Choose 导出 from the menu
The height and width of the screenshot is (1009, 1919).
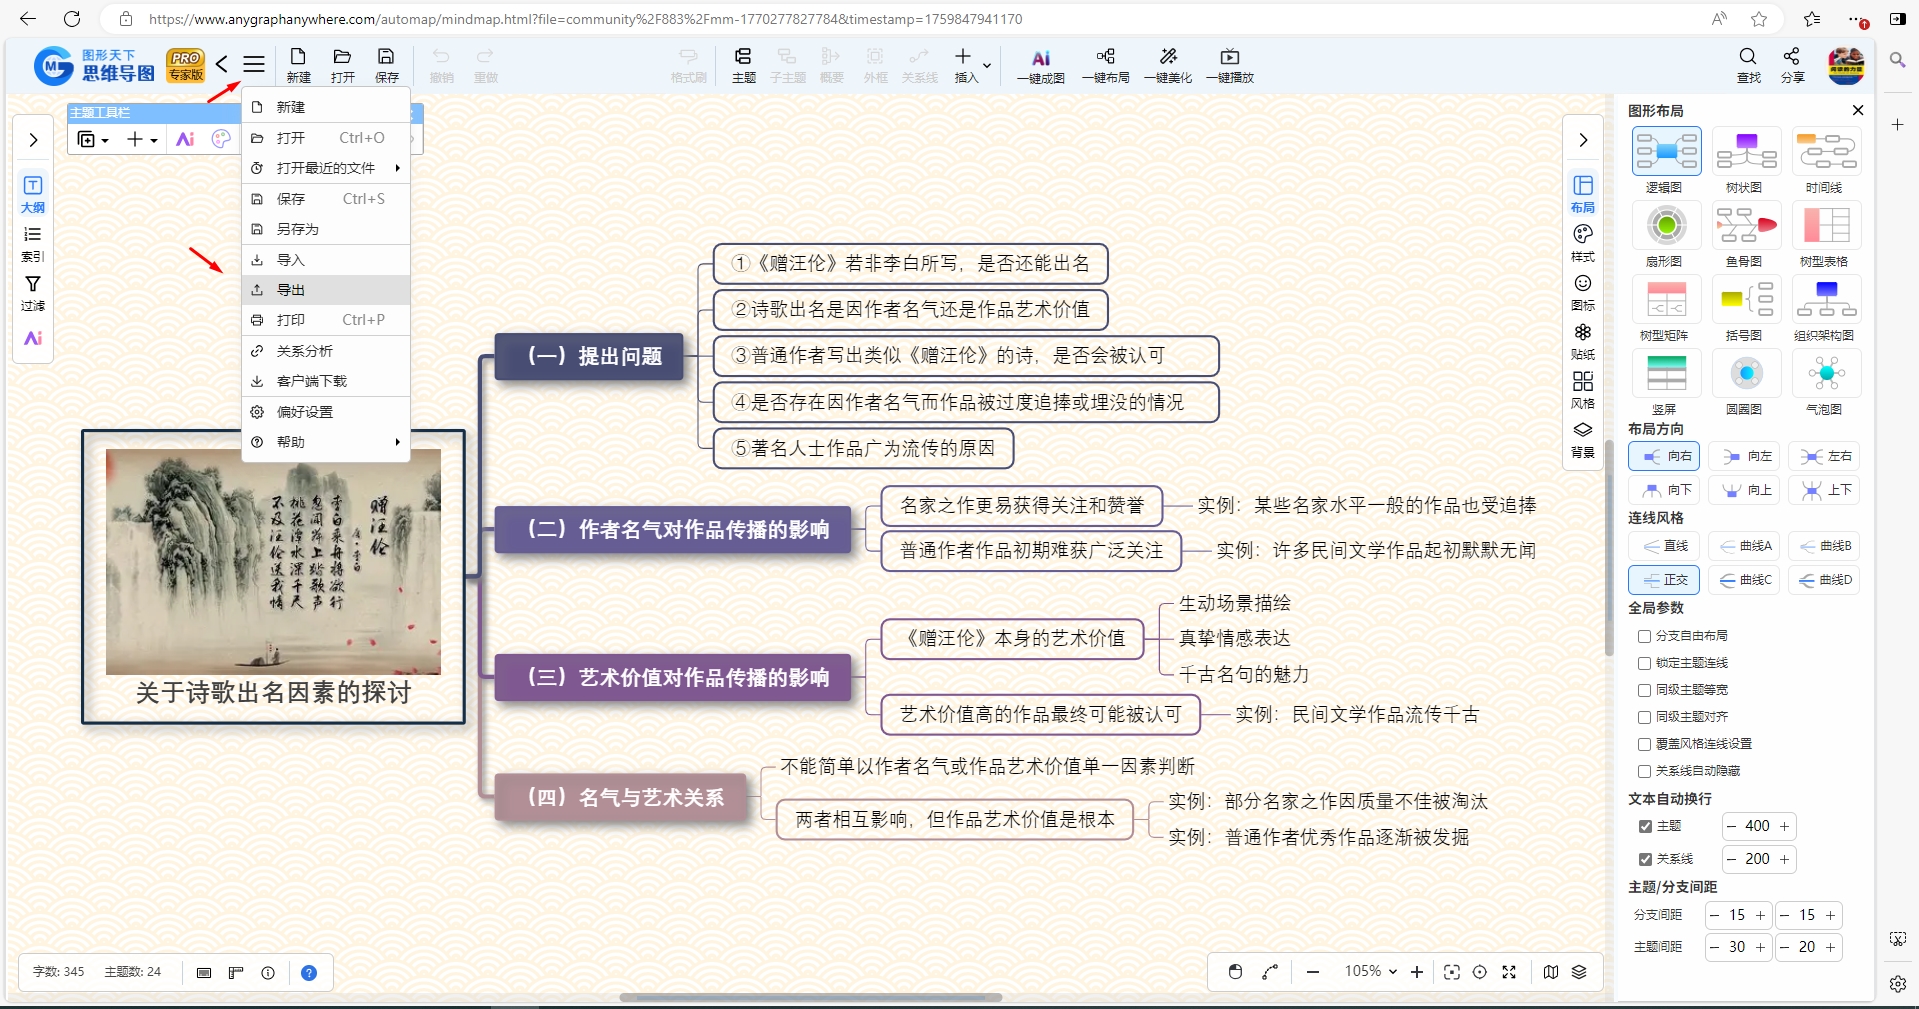(x=326, y=290)
